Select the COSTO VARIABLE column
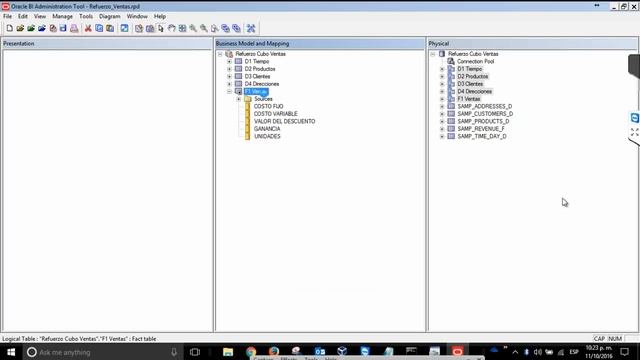 (x=276, y=114)
